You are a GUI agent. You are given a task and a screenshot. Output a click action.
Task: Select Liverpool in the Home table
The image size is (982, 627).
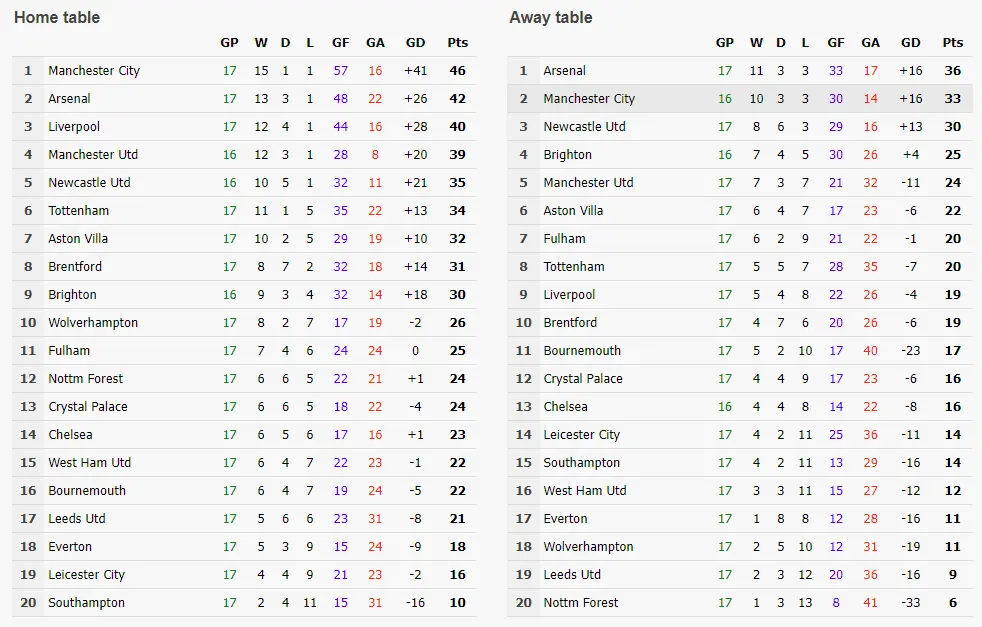[74, 127]
